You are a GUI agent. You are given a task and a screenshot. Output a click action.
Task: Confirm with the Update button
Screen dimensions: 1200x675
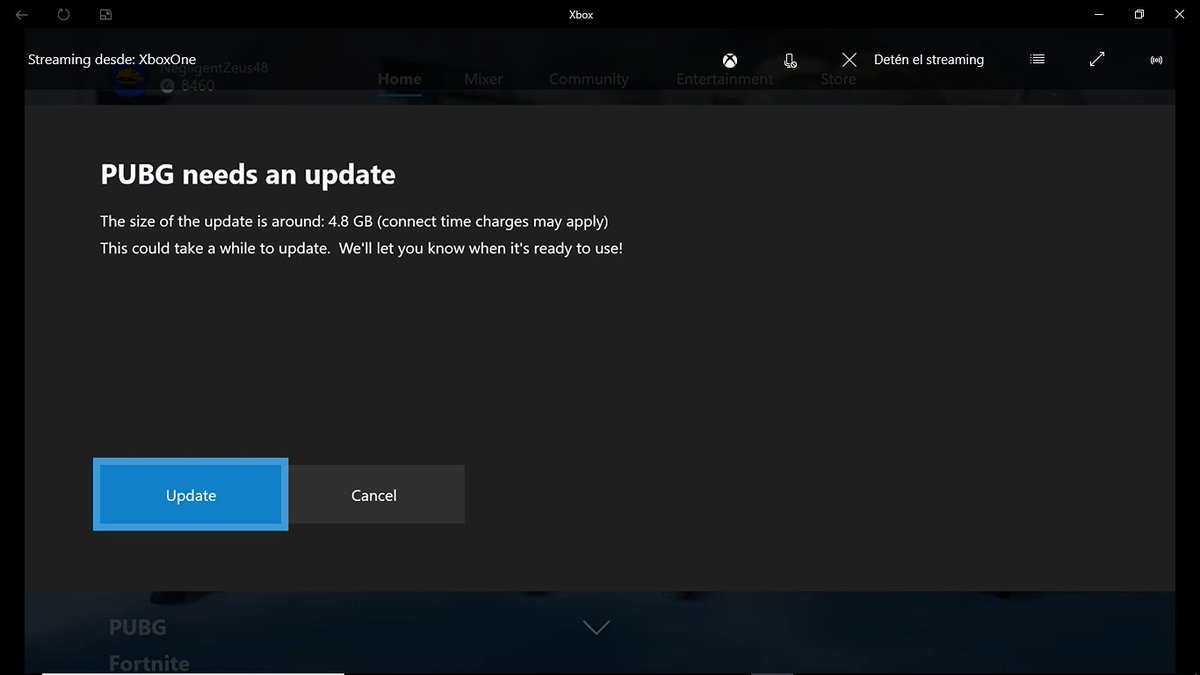pyautogui.click(x=191, y=495)
